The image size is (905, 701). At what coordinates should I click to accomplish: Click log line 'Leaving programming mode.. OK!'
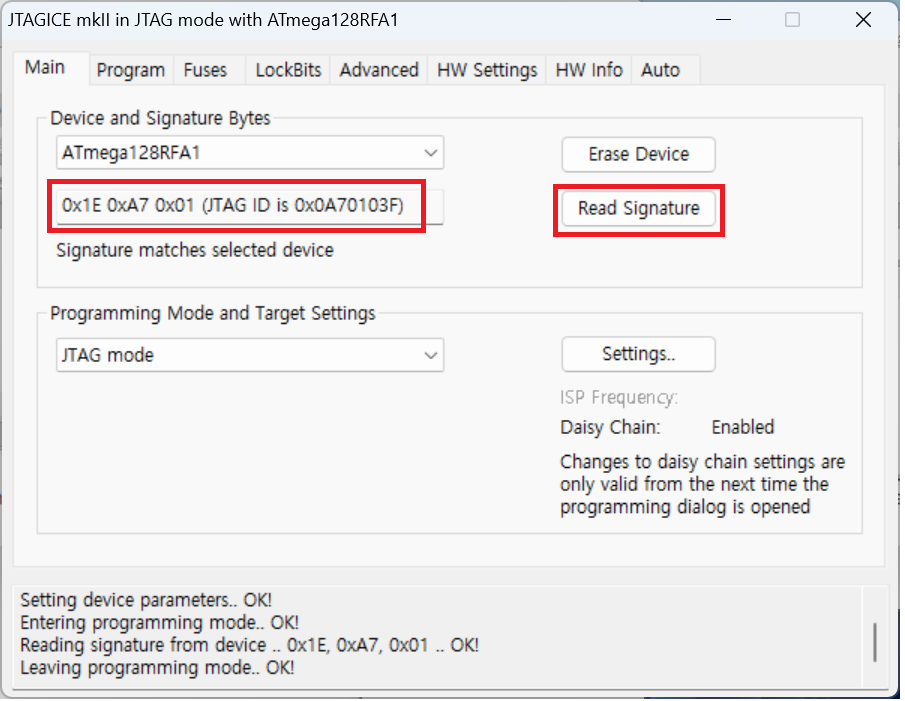[x=157, y=668]
